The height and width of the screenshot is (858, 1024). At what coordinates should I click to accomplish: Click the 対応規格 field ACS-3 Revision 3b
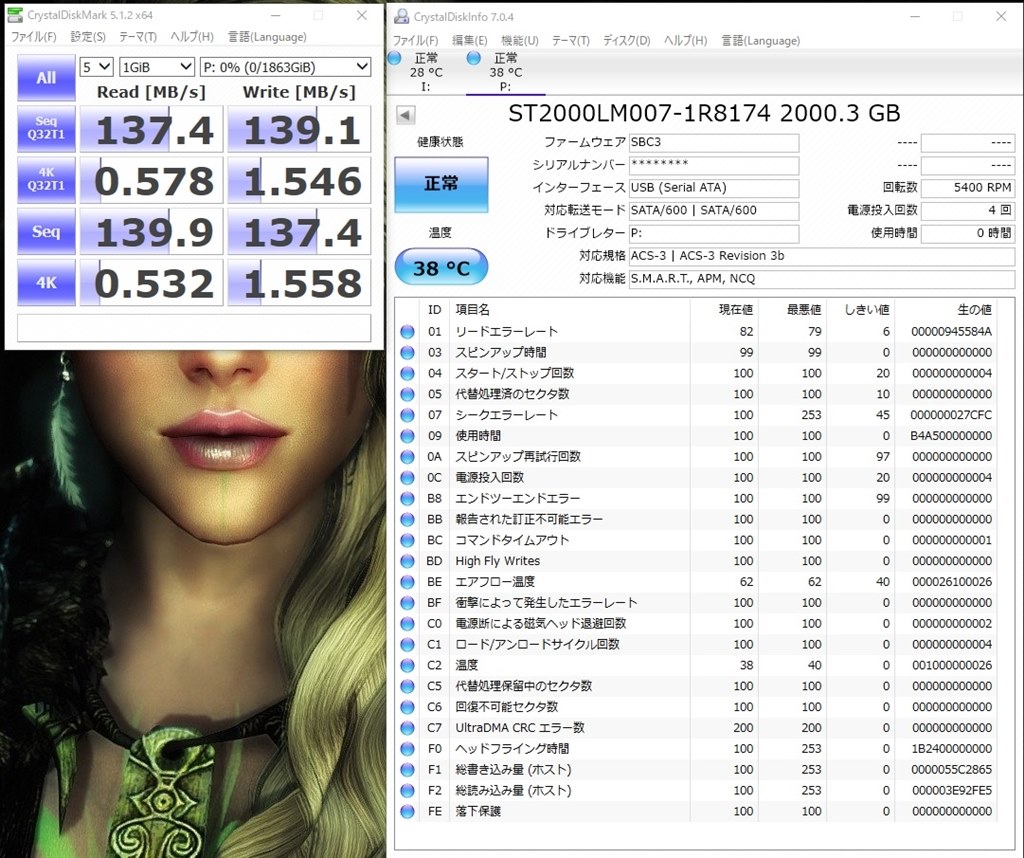[x=822, y=256]
